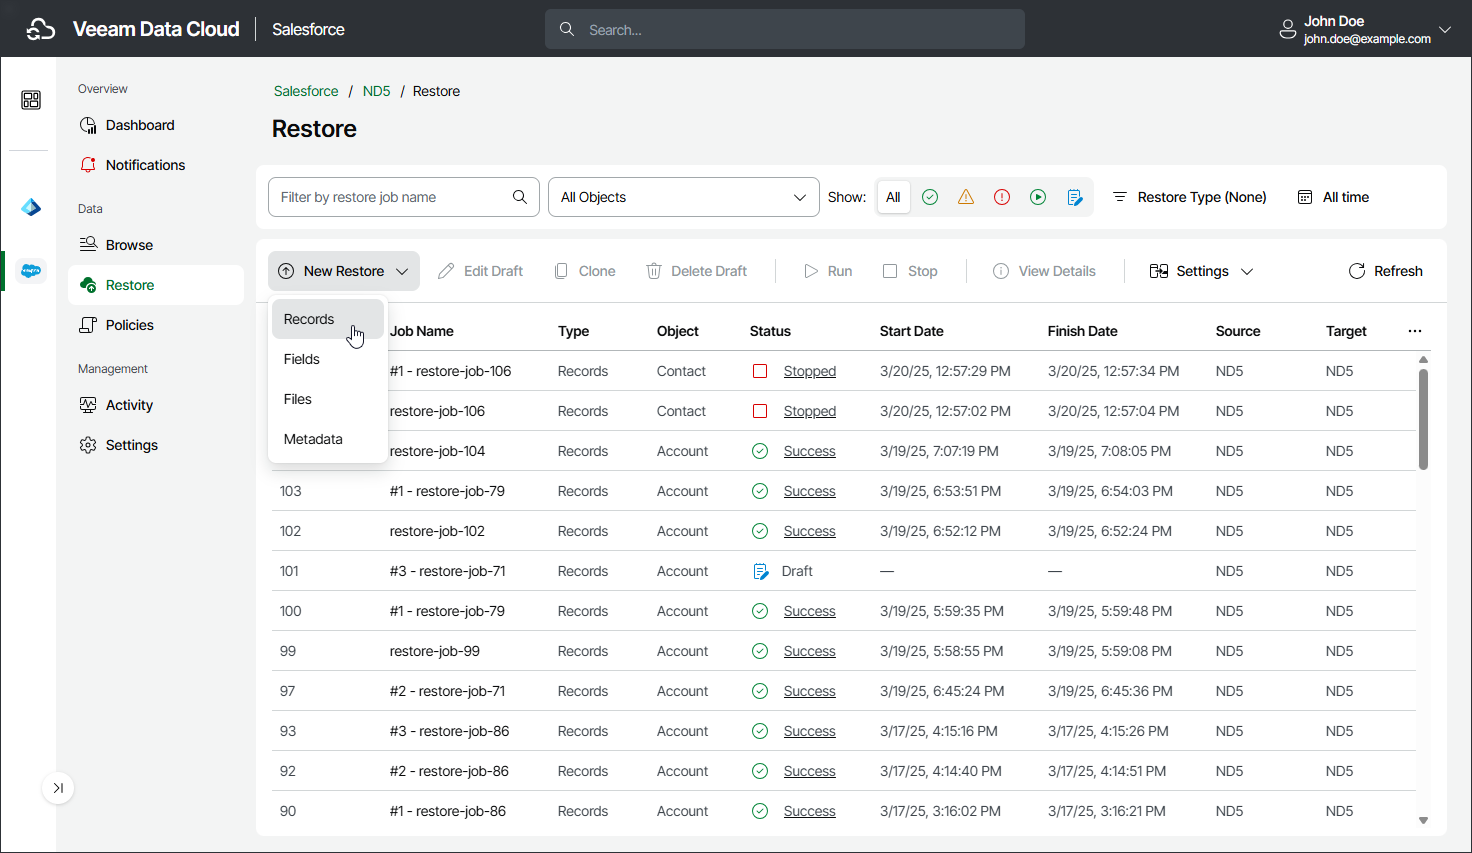The image size is (1472, 853).
Task: Focus the top Search box
Action: [785, 29]
